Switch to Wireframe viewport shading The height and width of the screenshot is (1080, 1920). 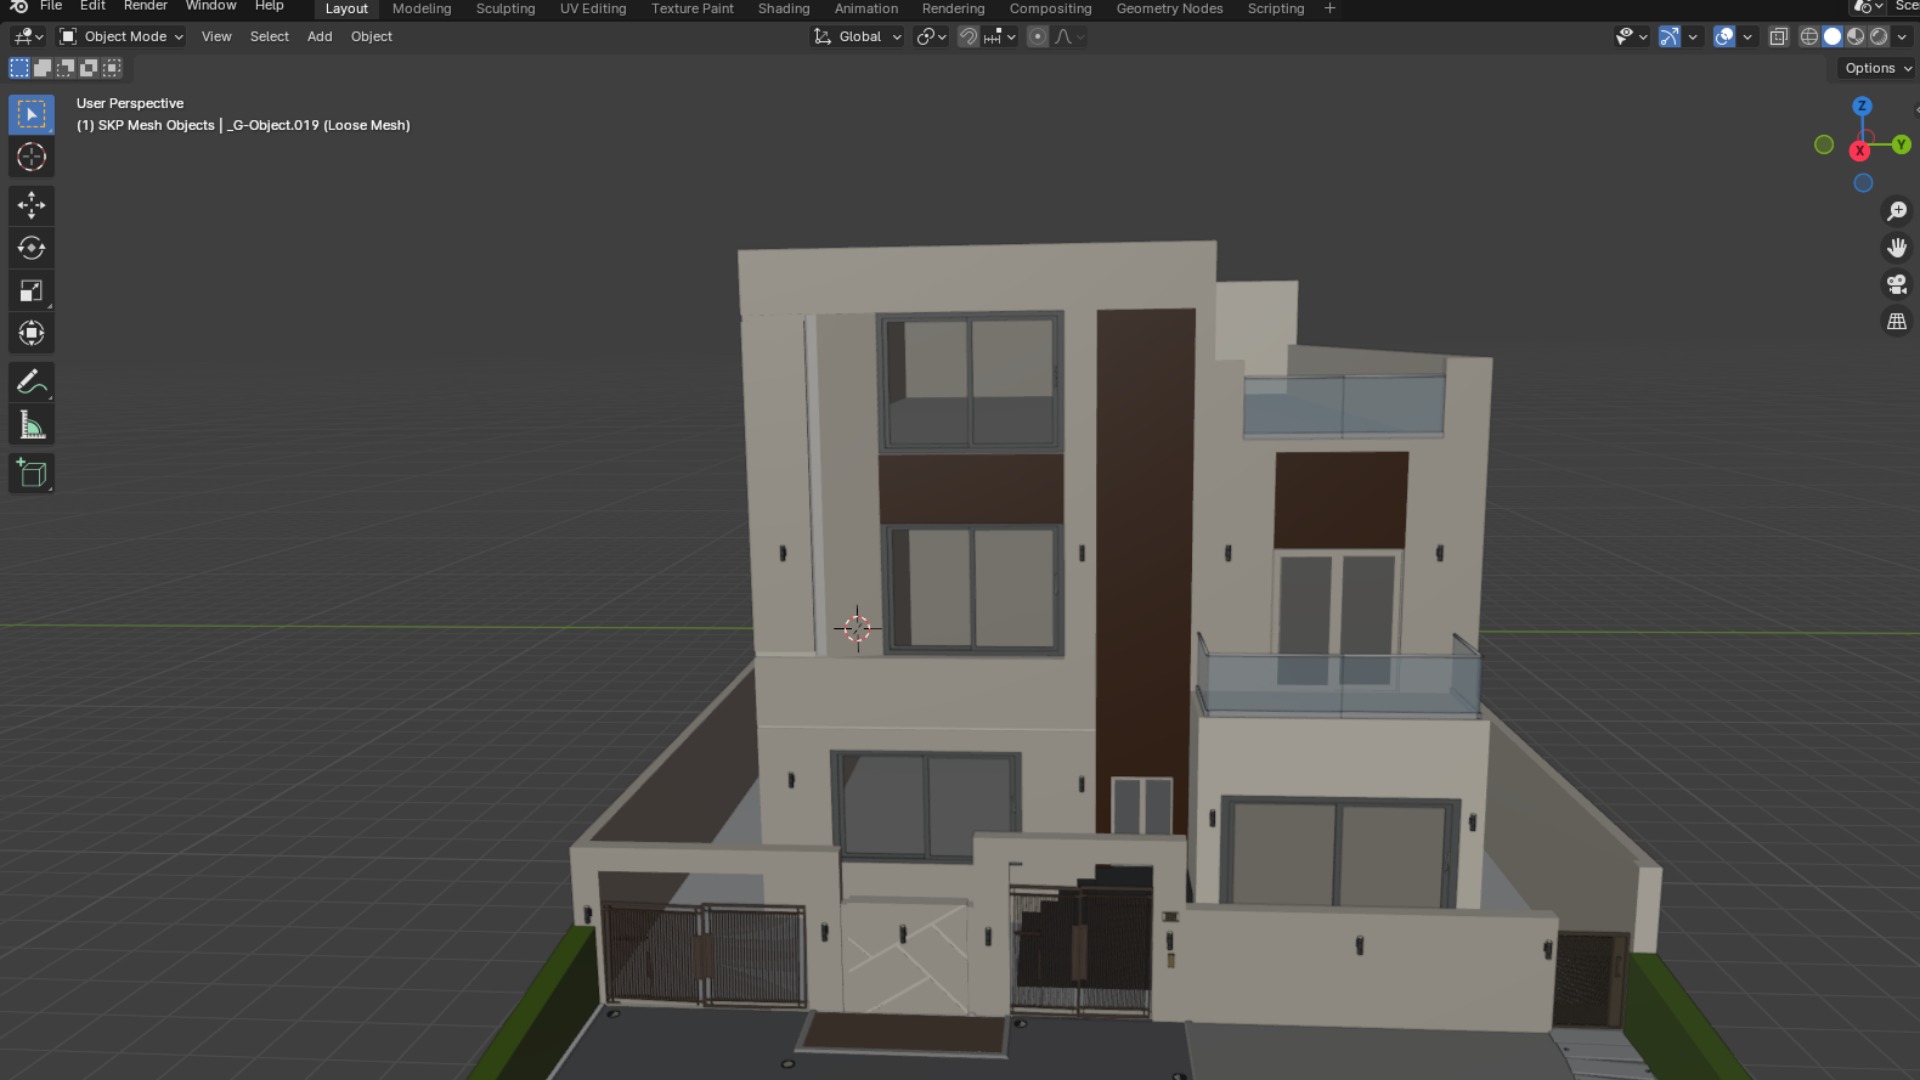coord(1809,37)
